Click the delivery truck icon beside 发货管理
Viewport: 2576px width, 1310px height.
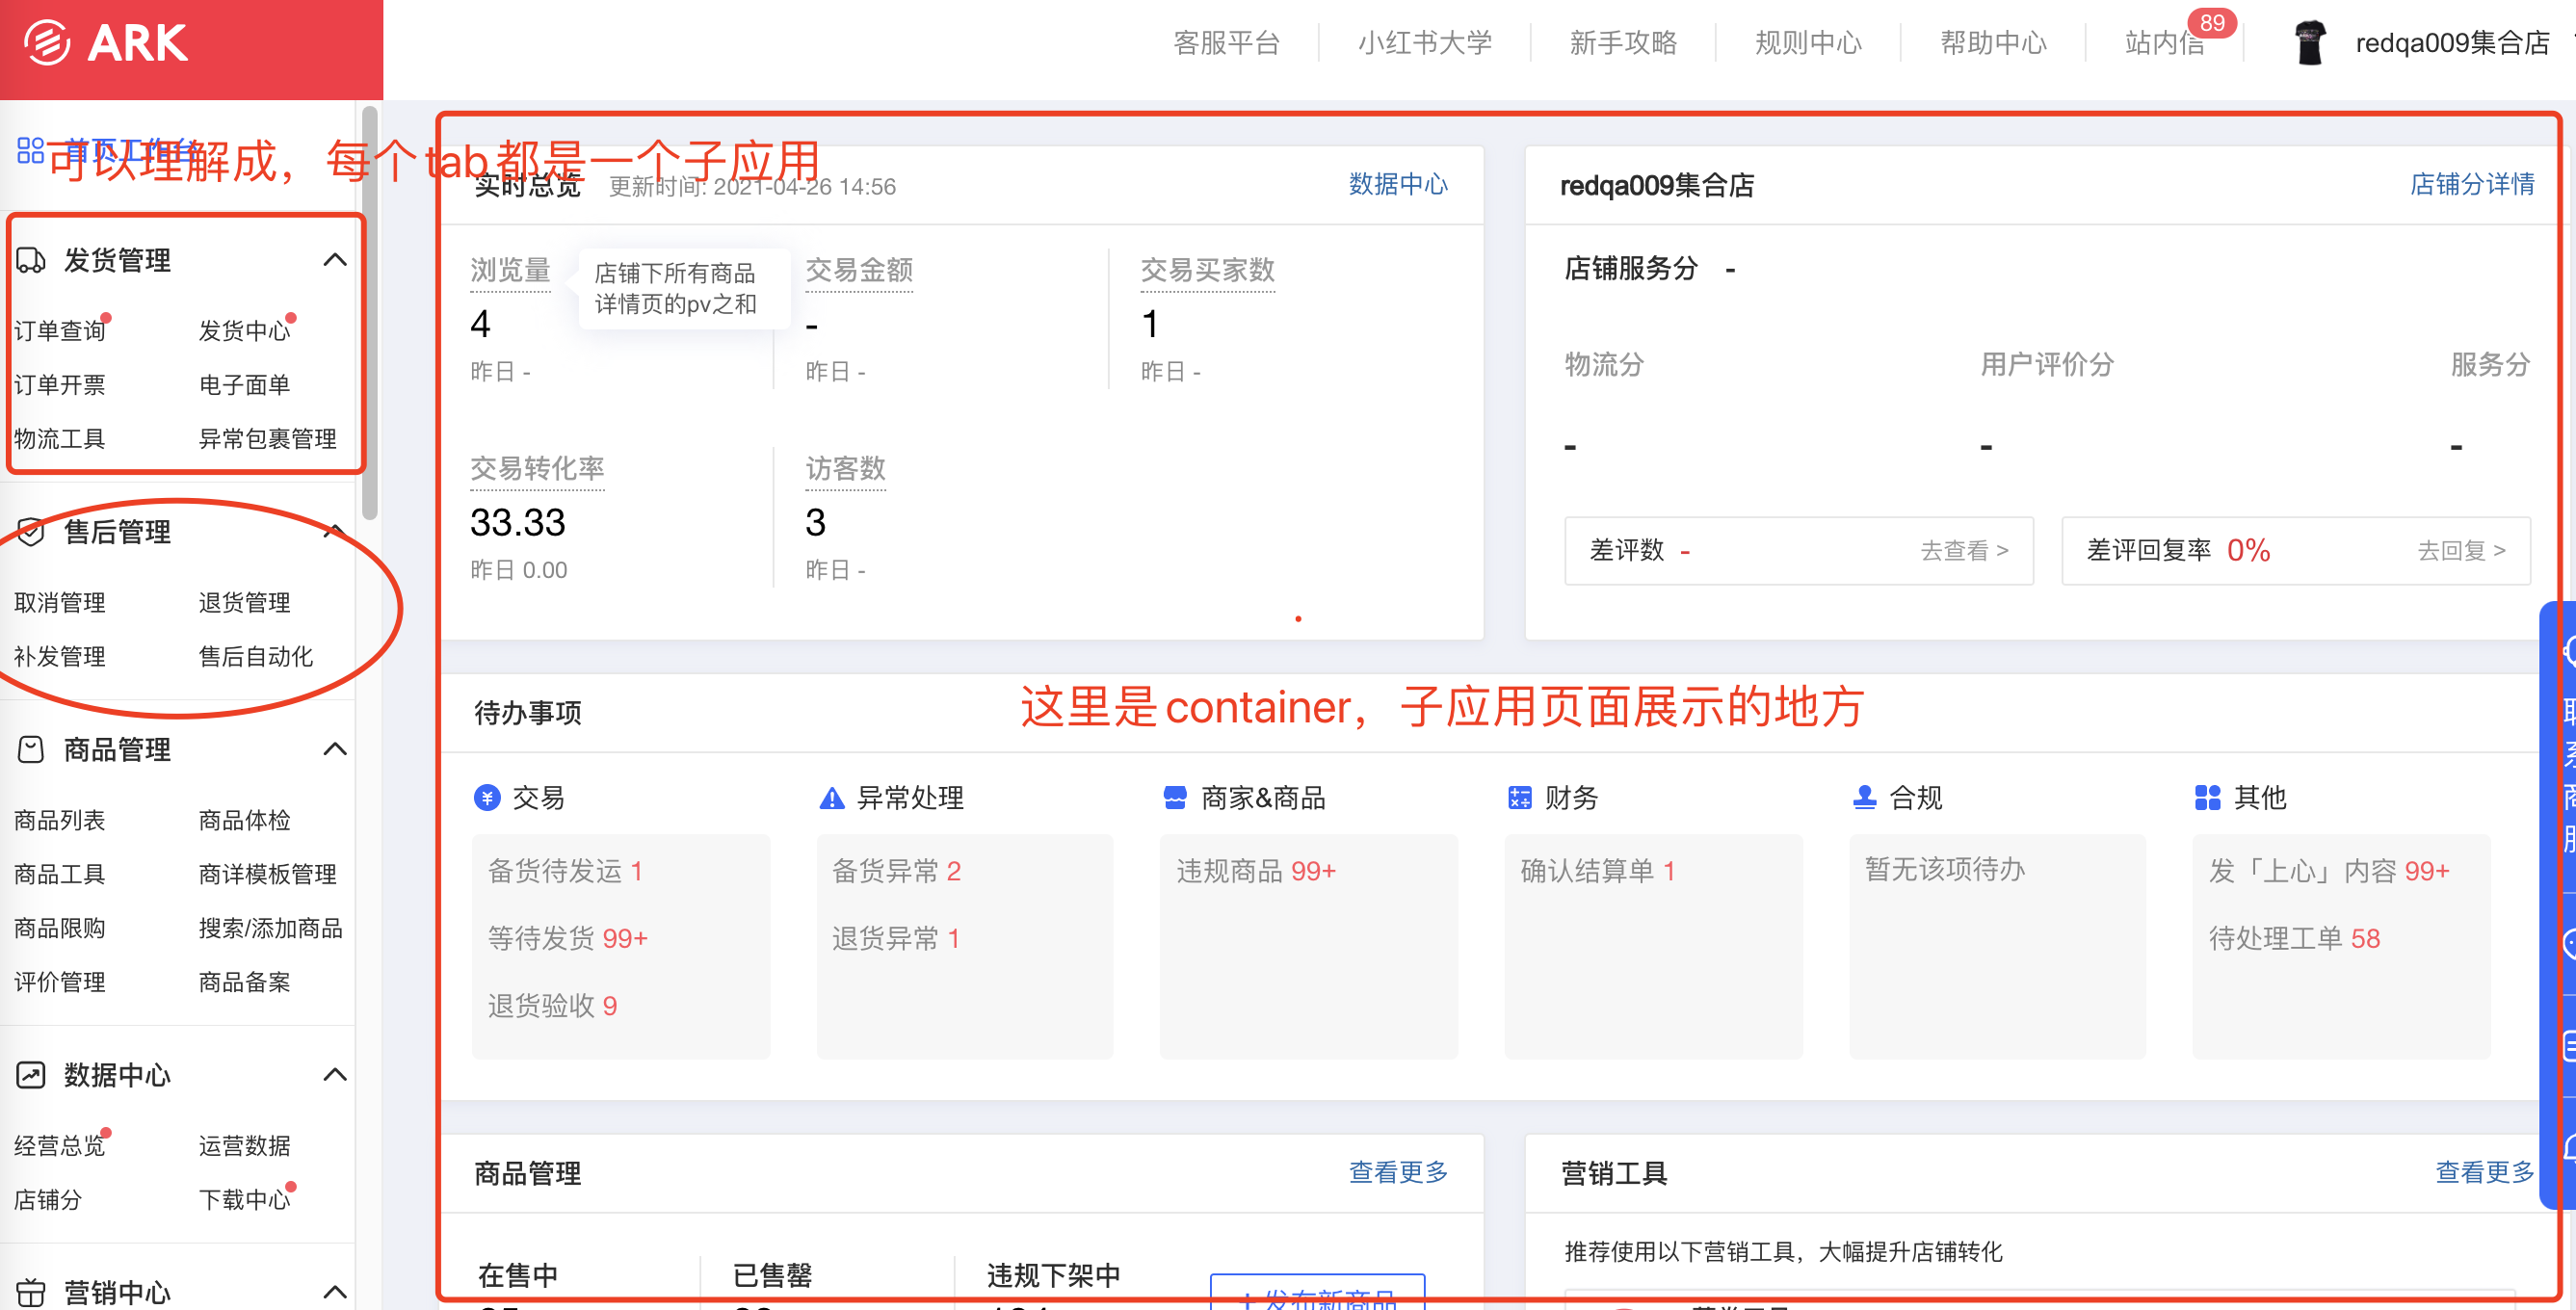pyautogui.click(x=31, y=260)
